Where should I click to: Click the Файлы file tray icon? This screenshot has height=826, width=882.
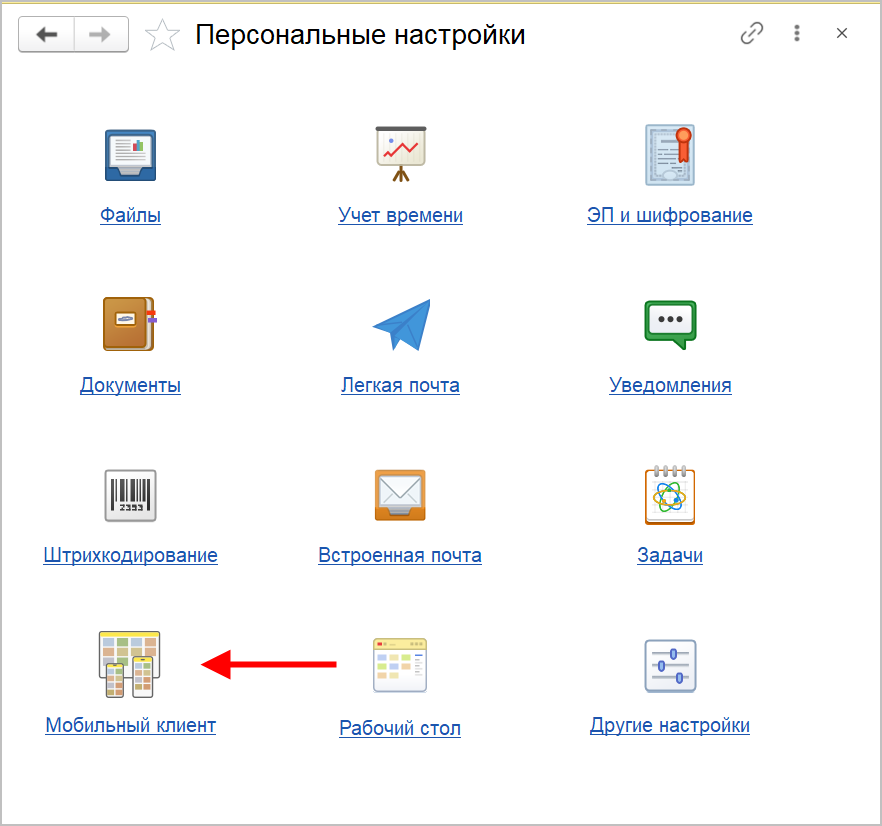tap(130, 155)
